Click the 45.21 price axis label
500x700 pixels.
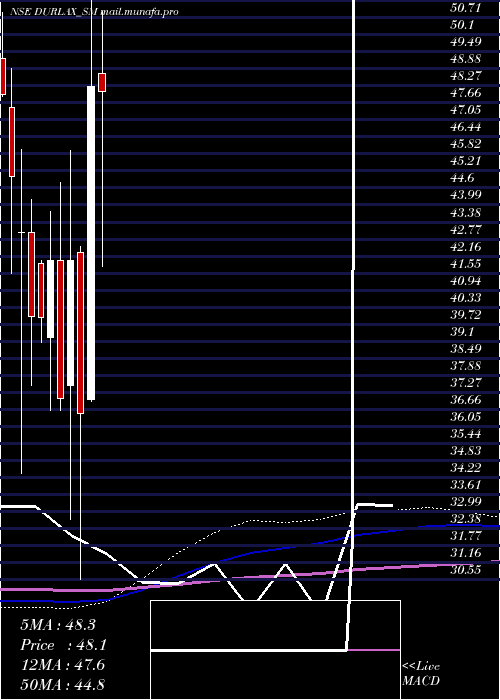tap(465, 161)
